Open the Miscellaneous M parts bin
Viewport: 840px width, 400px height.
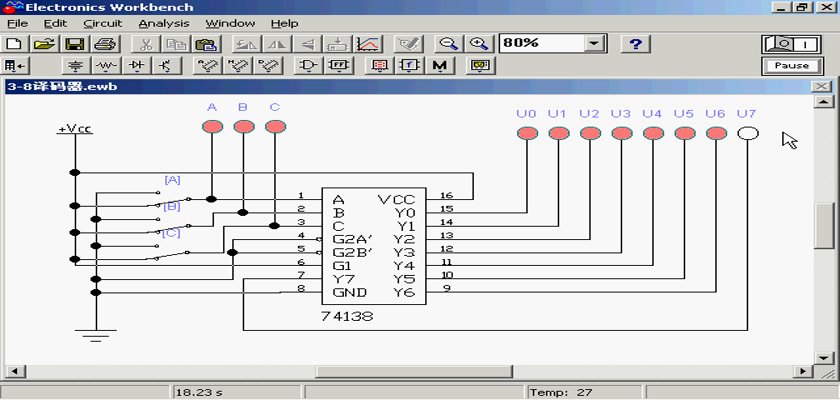click(440, 66)
